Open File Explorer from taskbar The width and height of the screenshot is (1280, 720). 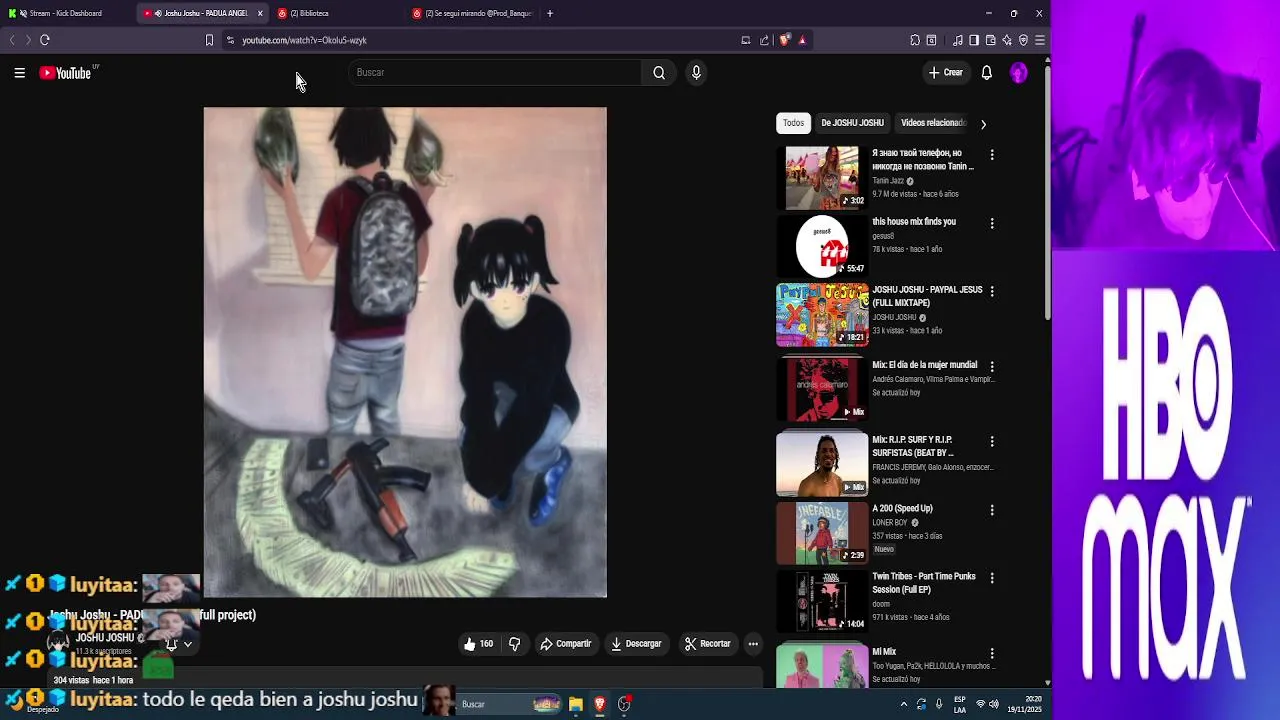tap(575, 704)
